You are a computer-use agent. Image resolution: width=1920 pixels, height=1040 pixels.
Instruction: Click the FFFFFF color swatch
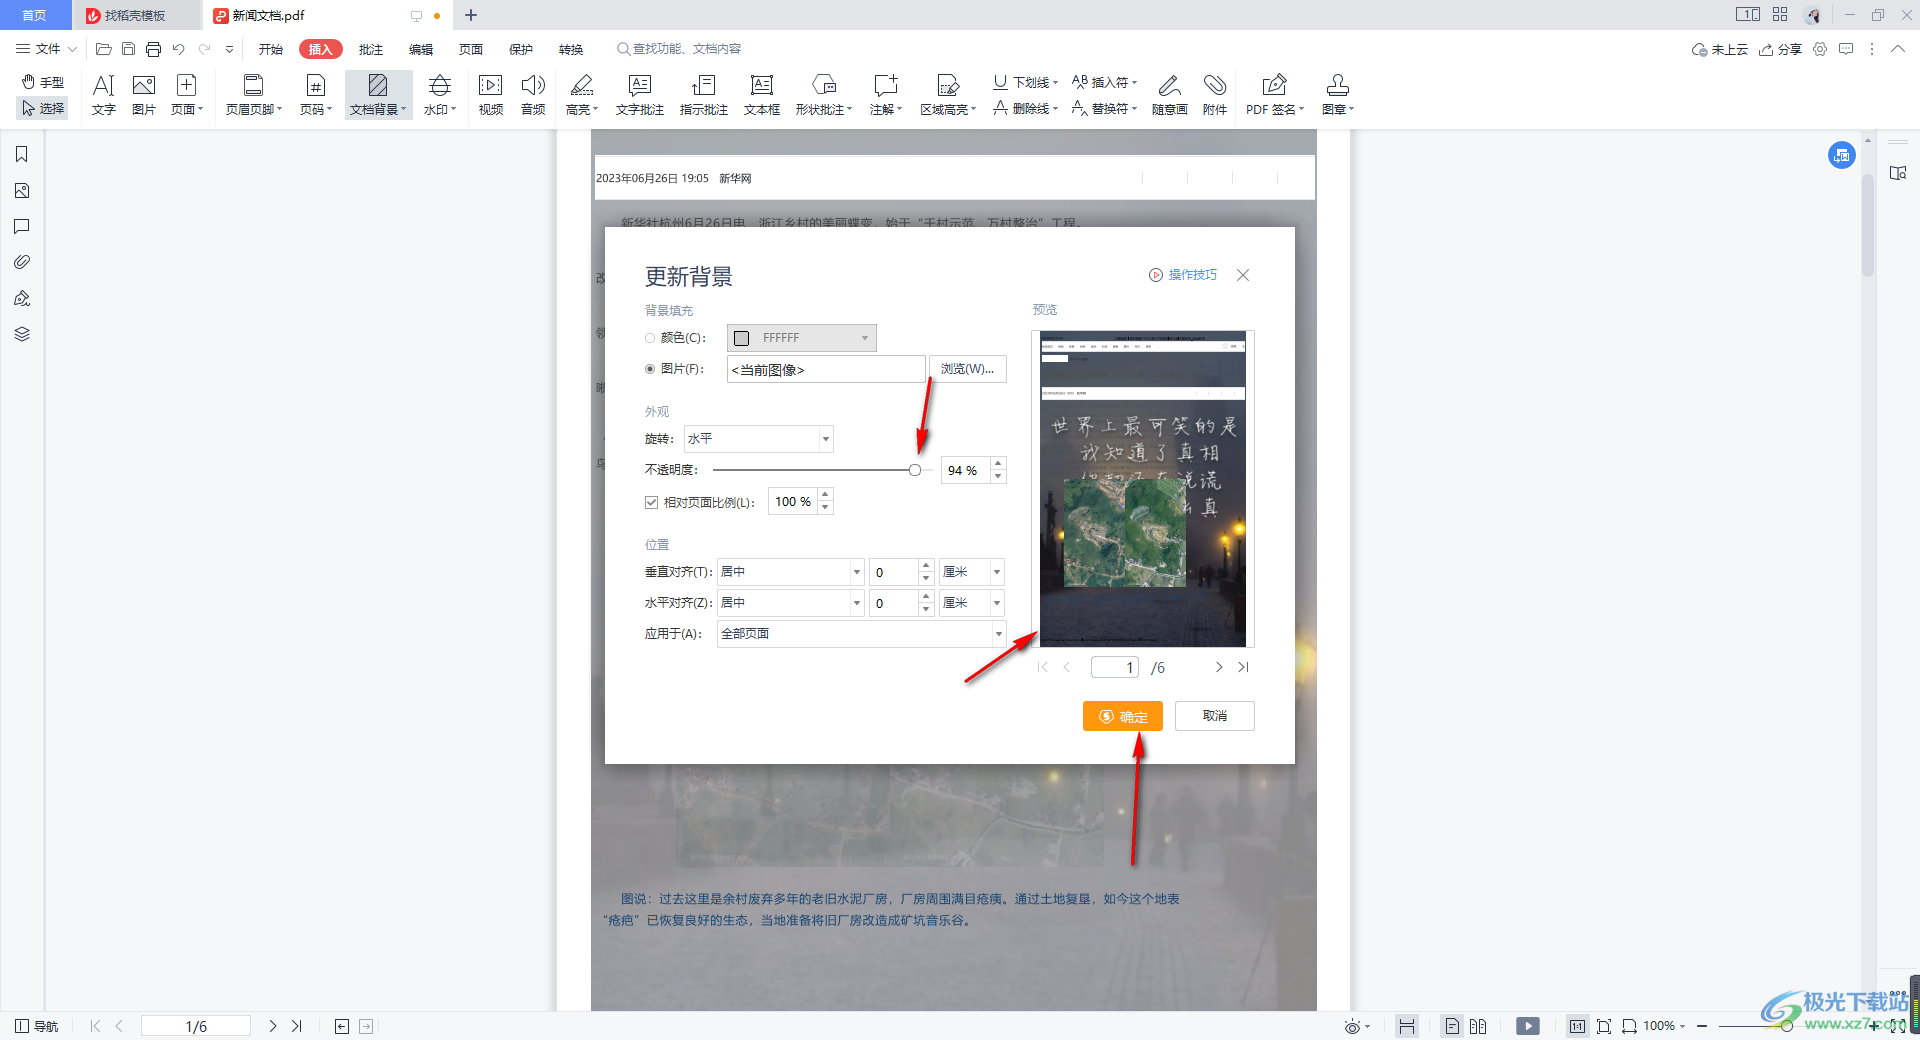742,338
